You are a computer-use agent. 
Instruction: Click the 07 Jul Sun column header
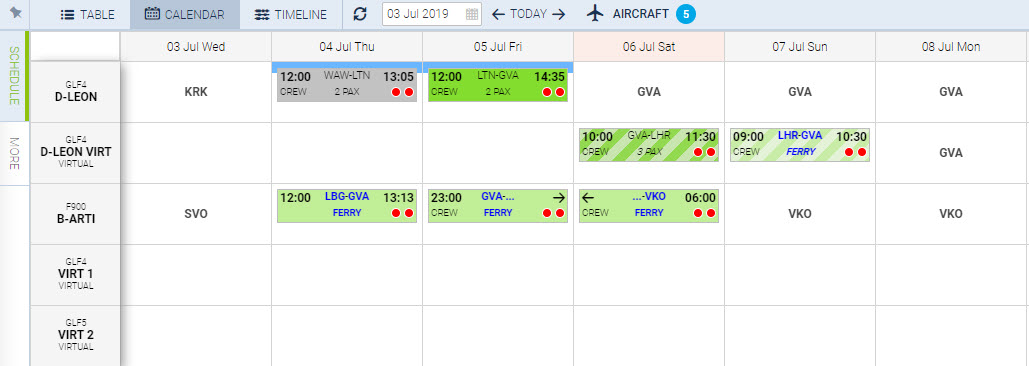coord(800,47)
